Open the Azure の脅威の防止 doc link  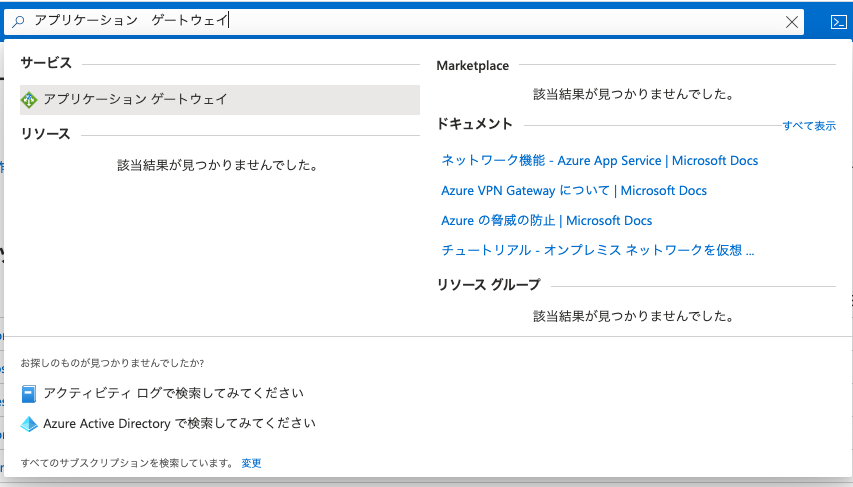pyautogui.click(x=546, y=220)
